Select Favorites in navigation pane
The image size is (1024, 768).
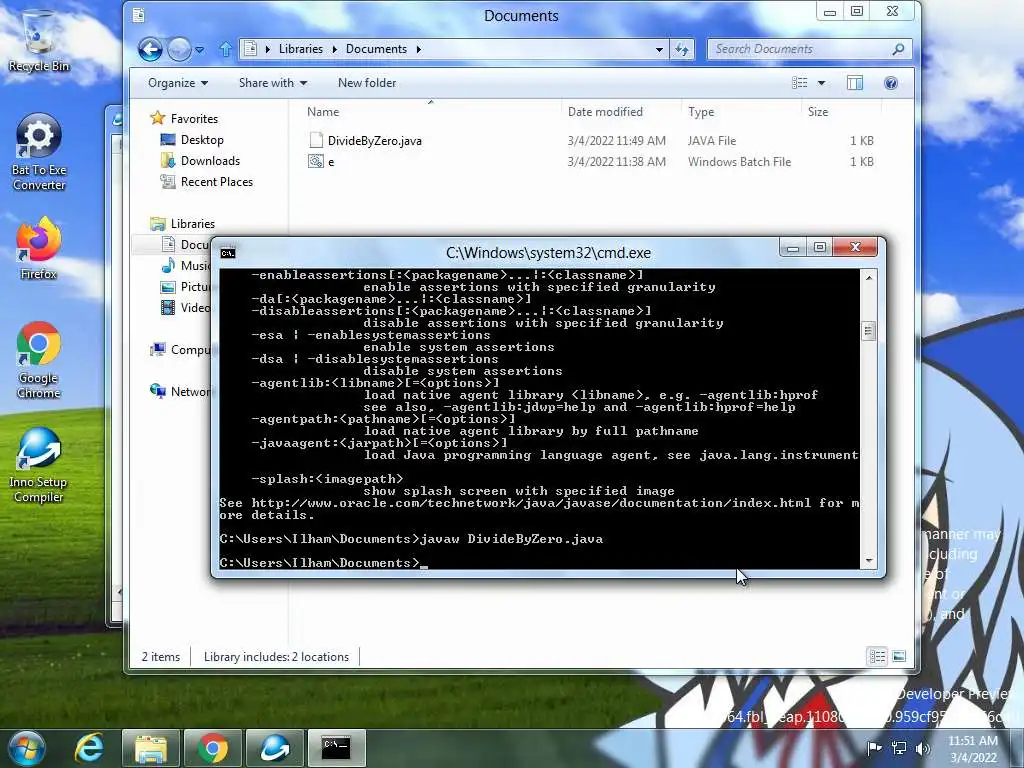(194, 119)
